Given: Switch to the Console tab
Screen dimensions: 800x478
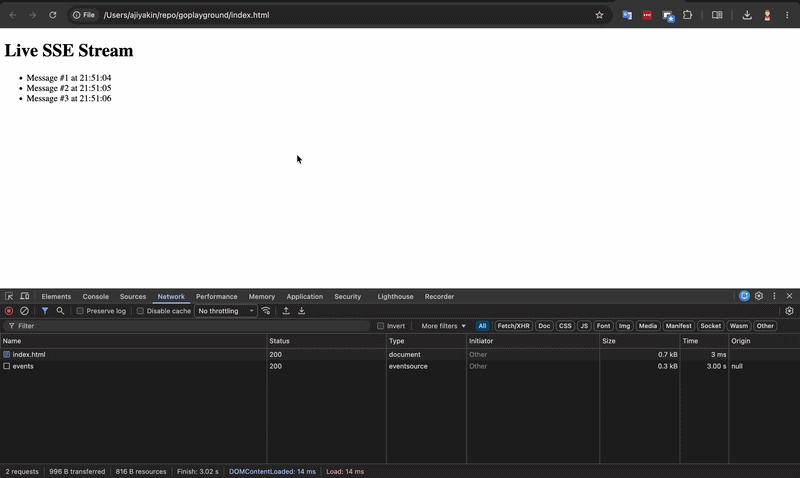Looking at the screenshot, I should [95, 296].
